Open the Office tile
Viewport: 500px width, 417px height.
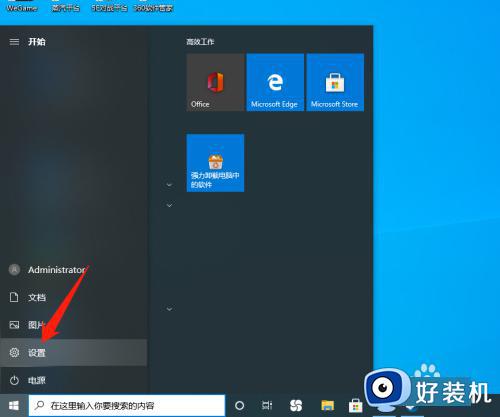click(x=215, y=82)
